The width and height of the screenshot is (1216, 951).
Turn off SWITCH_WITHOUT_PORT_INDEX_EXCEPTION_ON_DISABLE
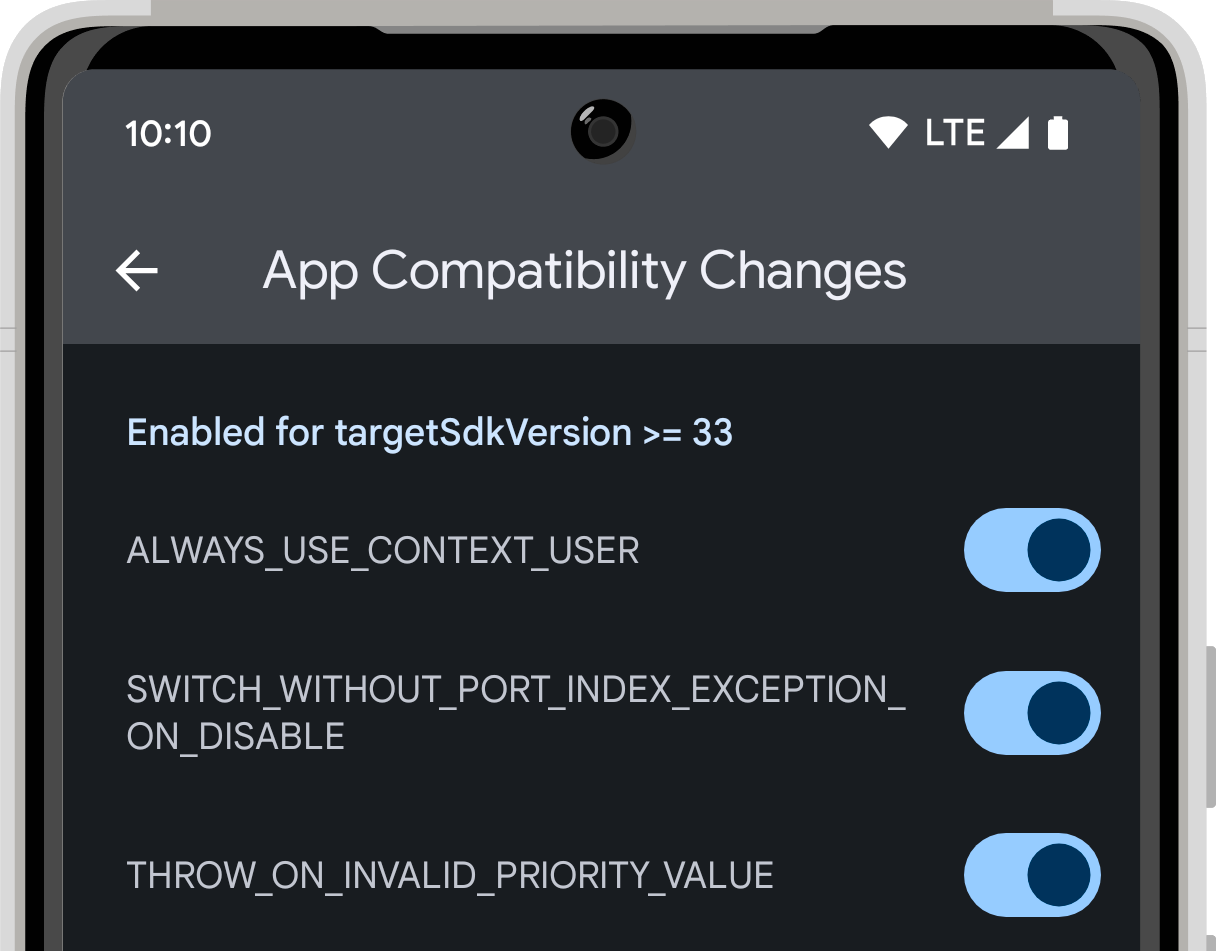(1032, 712)
